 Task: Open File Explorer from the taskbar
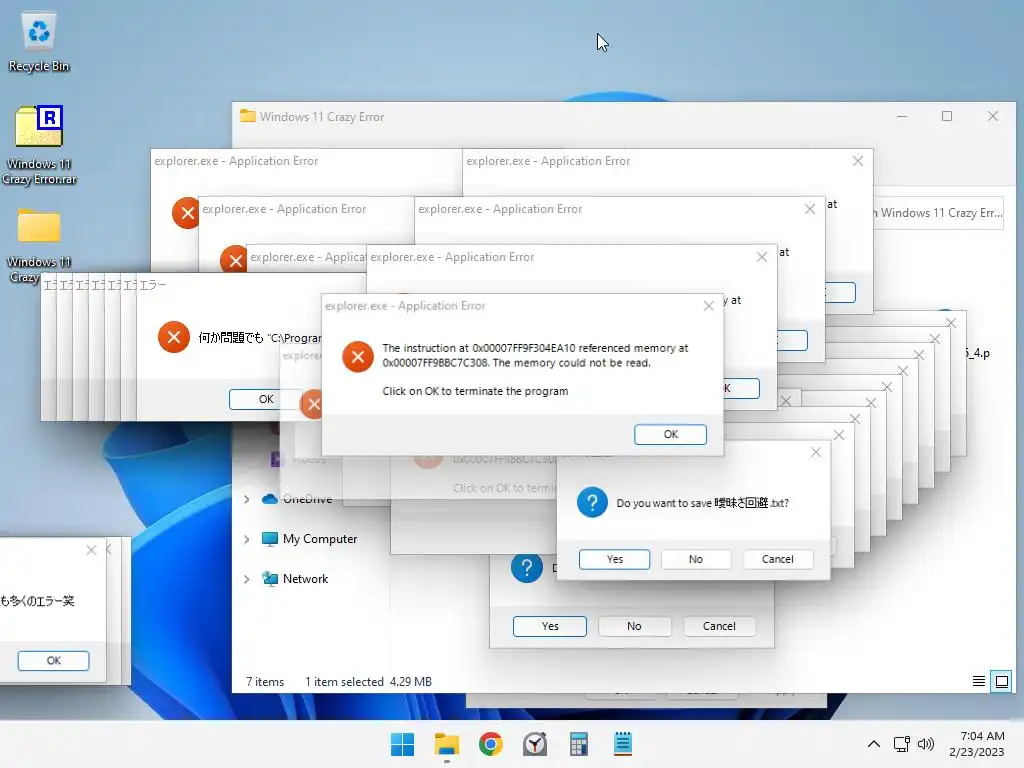point(447,744)
